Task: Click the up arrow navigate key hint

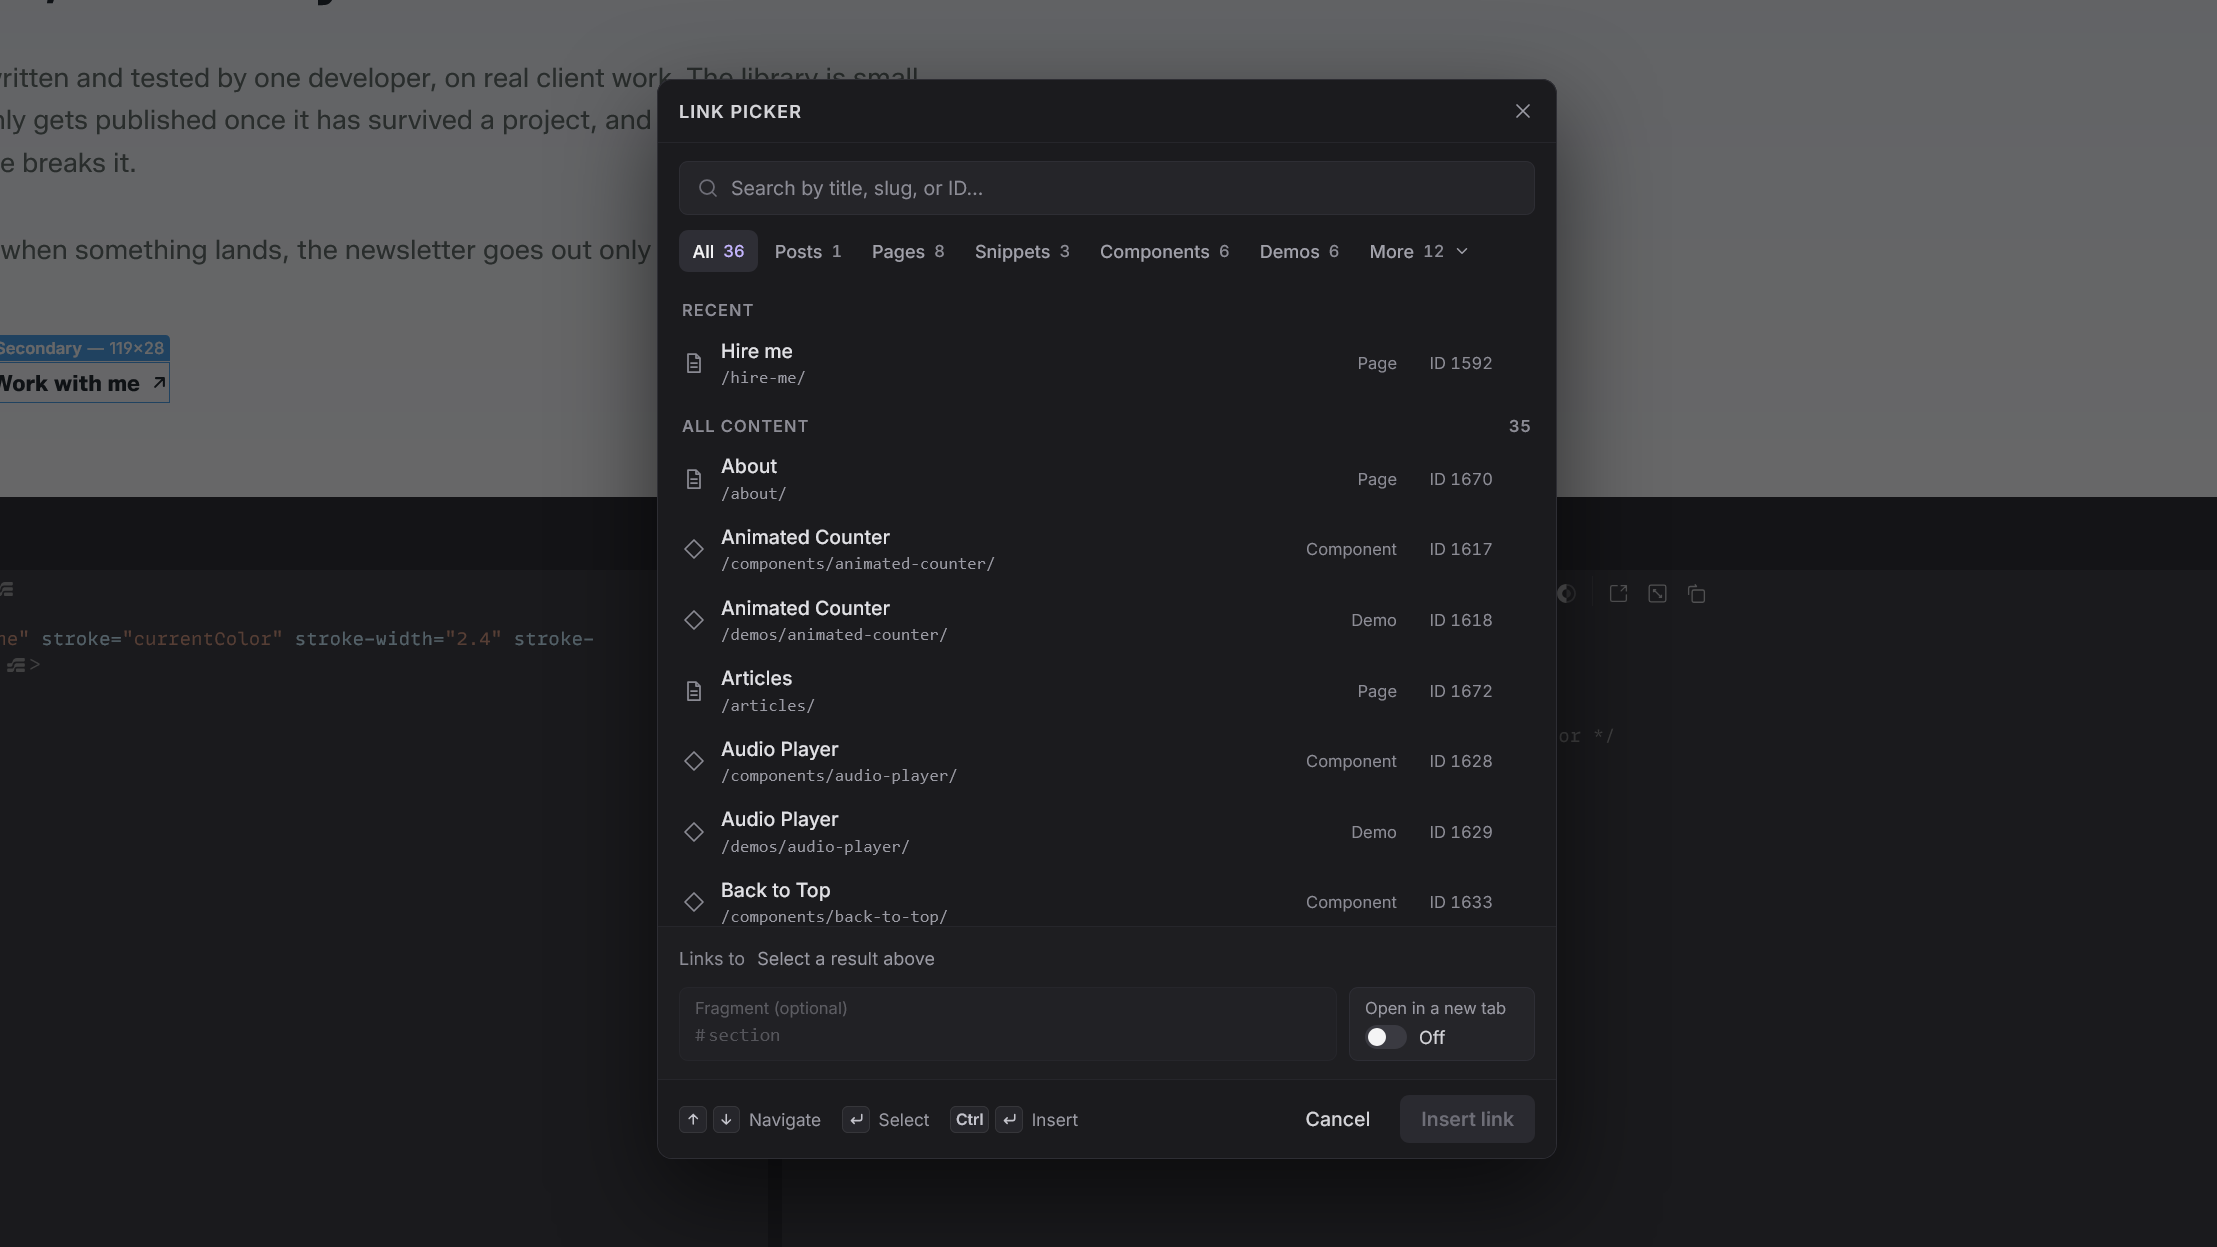Action: point(693,1119)
